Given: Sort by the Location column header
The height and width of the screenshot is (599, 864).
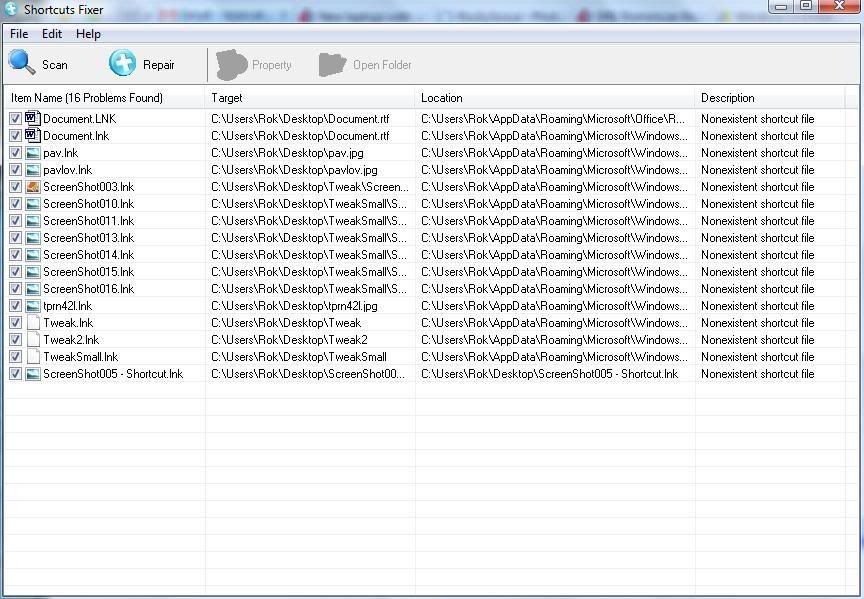Looking at the screenshot, I should point(555,98).
